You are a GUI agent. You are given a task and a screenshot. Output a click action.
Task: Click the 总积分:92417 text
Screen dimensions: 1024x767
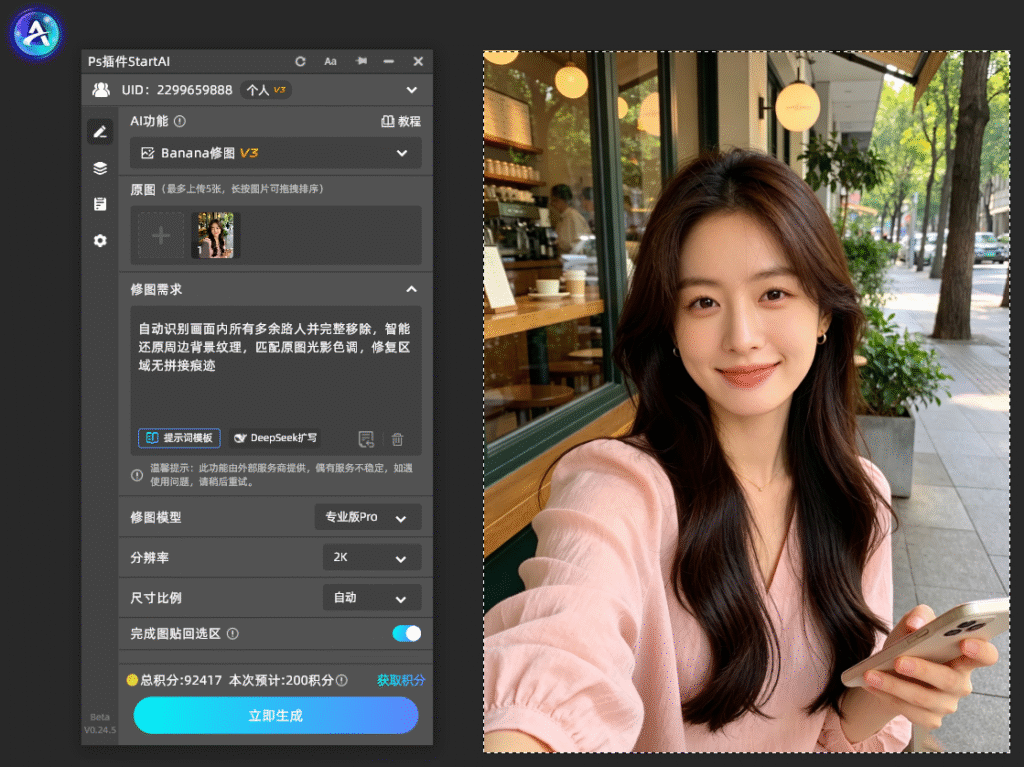click(x=181, y=680)
